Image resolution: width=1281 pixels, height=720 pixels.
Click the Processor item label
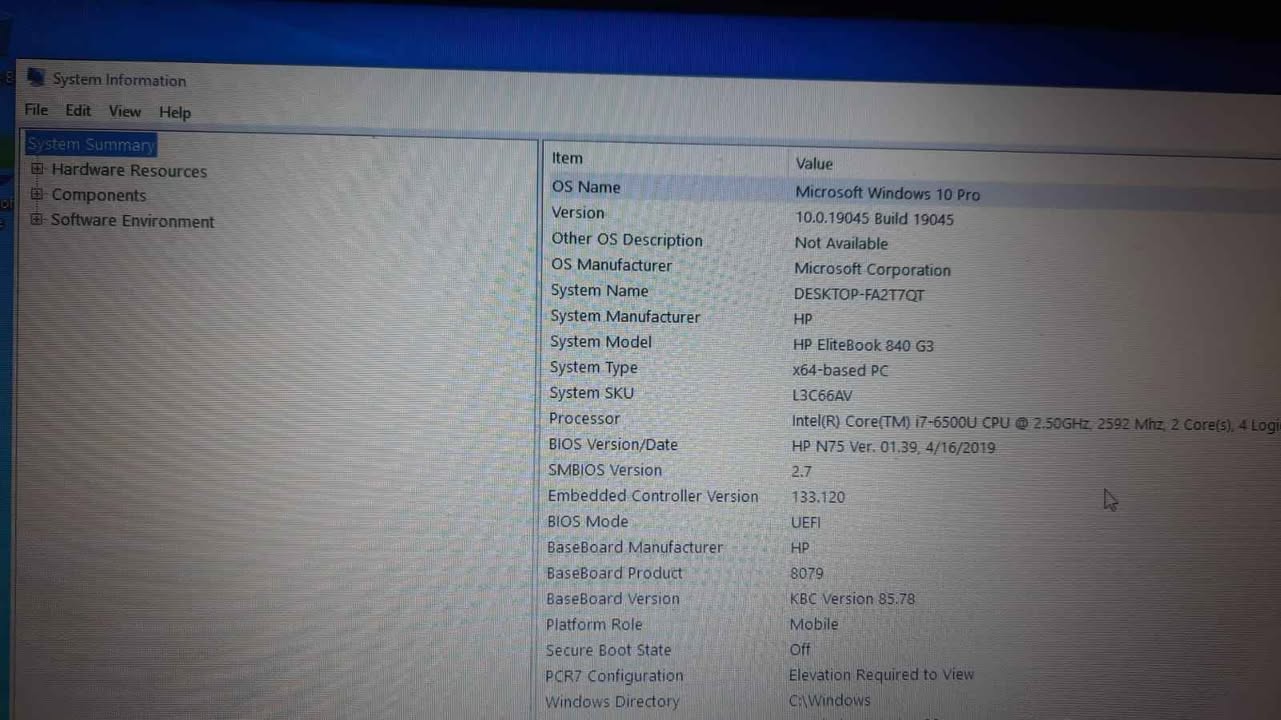[x=584, y=419]
